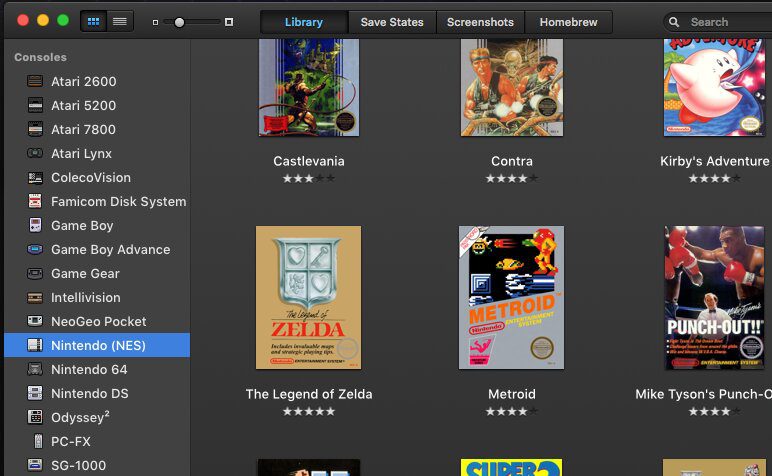Click the PC-FX label
Screen dimensions: 772x476
(71, 442)
